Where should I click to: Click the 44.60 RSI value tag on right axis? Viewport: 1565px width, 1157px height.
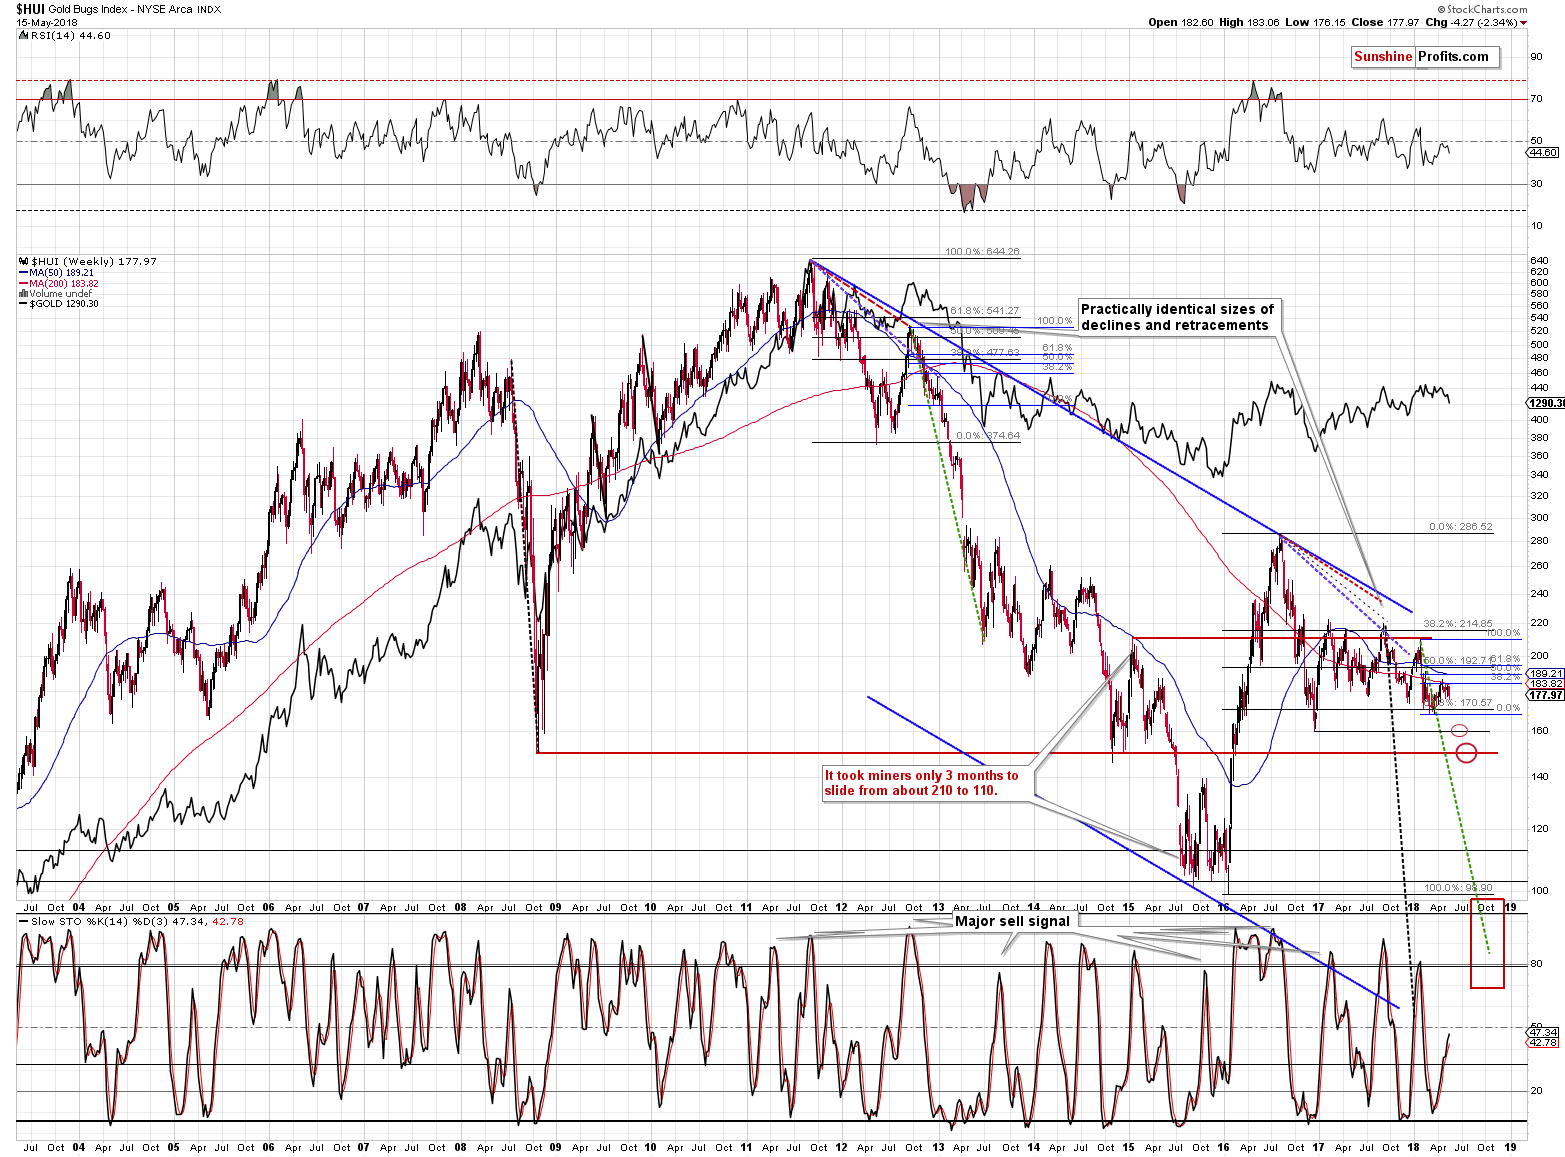click(1543, 152)
